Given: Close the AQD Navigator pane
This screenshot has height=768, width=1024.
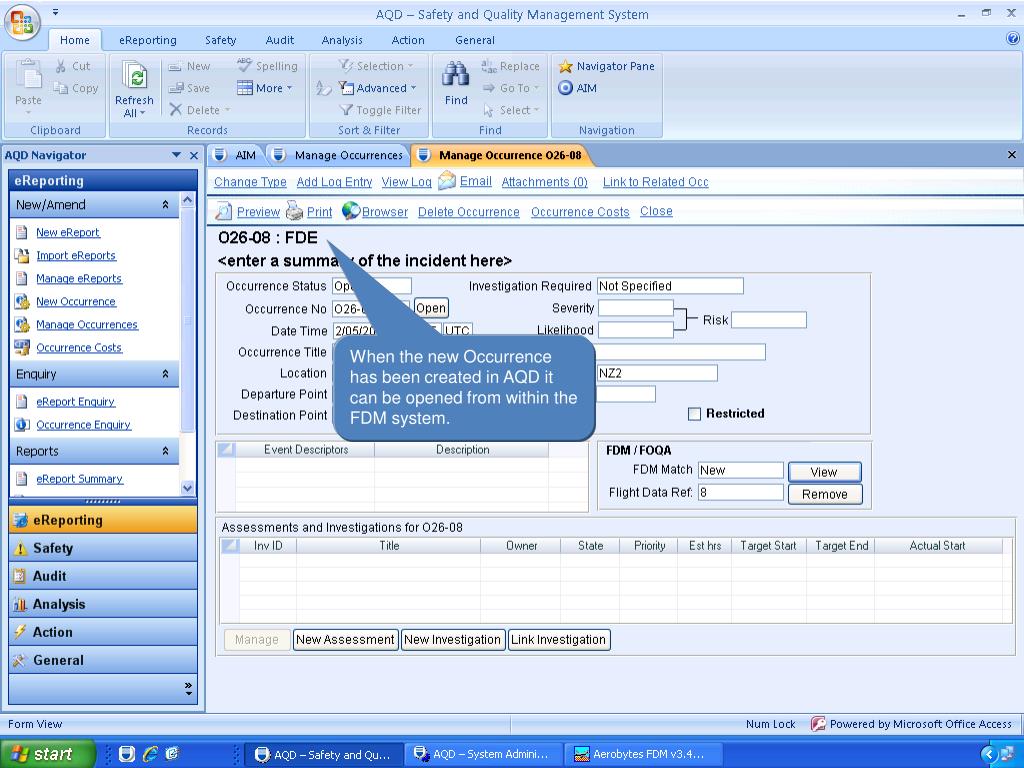Looking at the screenshot, I should point(194,155).
